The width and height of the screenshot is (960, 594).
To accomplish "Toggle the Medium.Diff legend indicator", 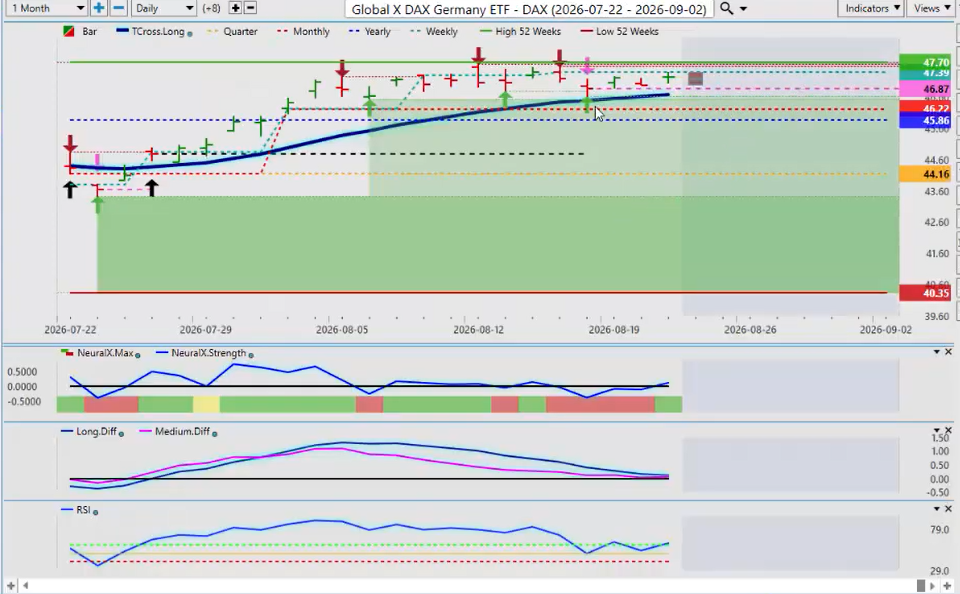I will pos(178,432).
